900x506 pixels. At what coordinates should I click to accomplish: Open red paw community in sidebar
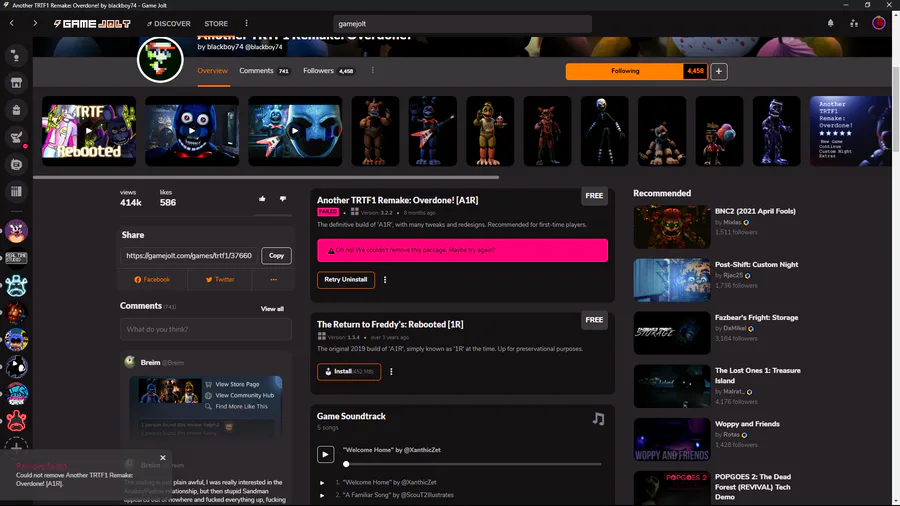coord(16,421)
